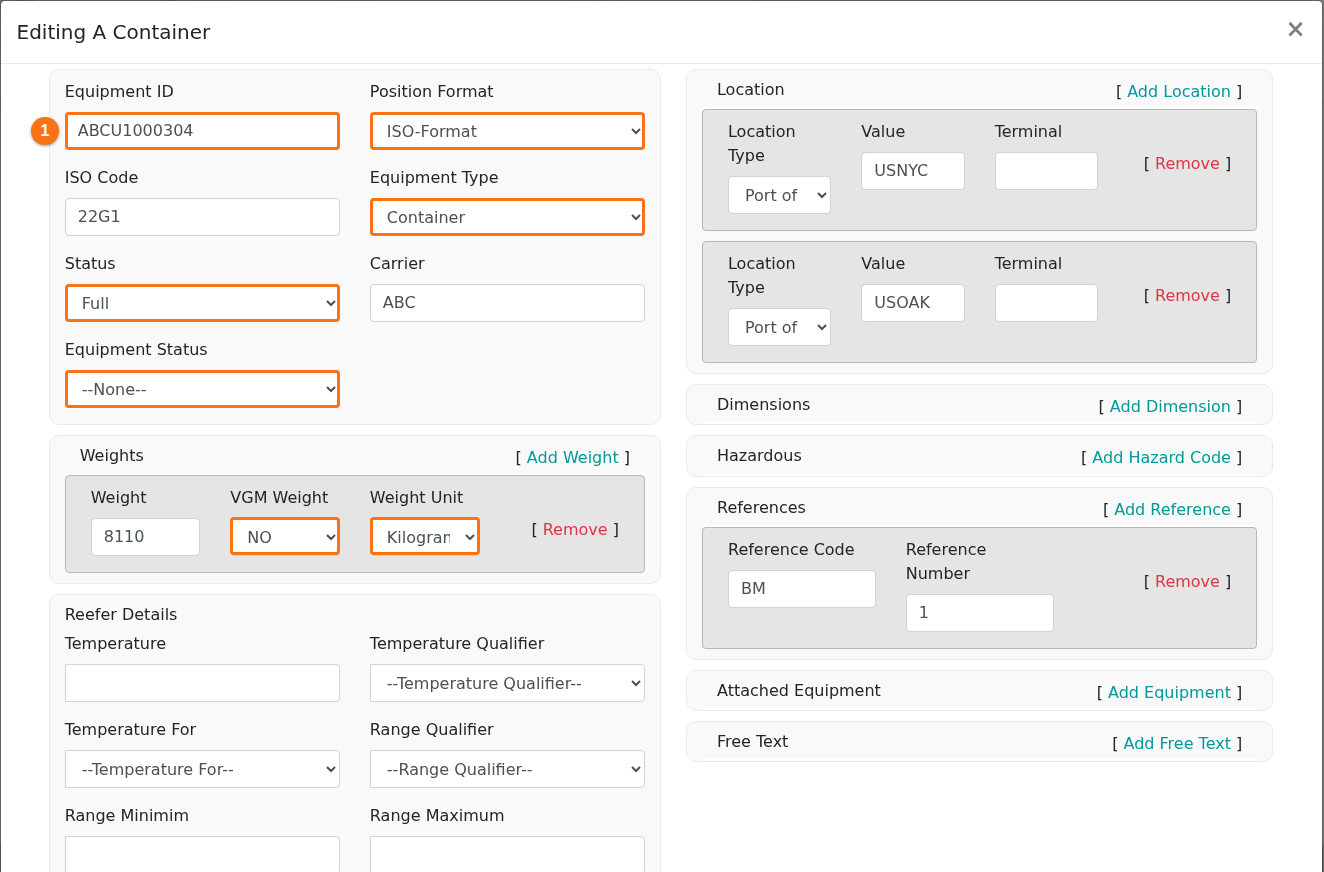Viewport: 1324px width, 872px height.
Task: Click the Add Dimension link
Action: click(x=1170, y=407)
